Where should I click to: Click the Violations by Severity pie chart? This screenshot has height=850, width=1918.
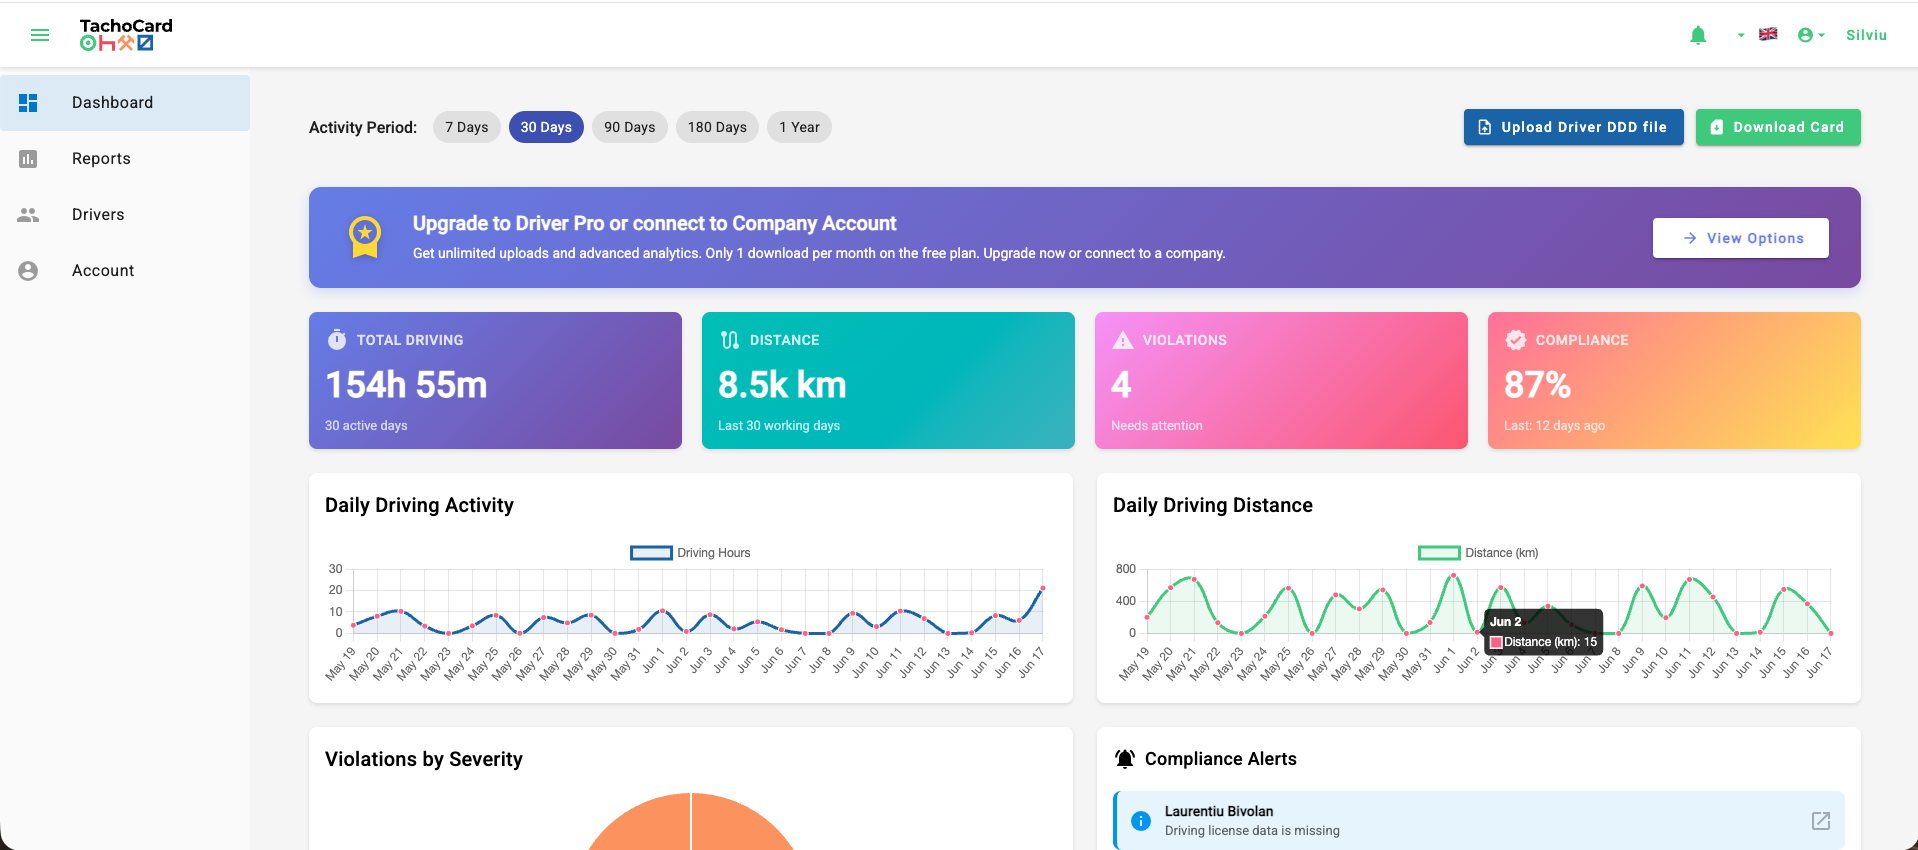690,822
